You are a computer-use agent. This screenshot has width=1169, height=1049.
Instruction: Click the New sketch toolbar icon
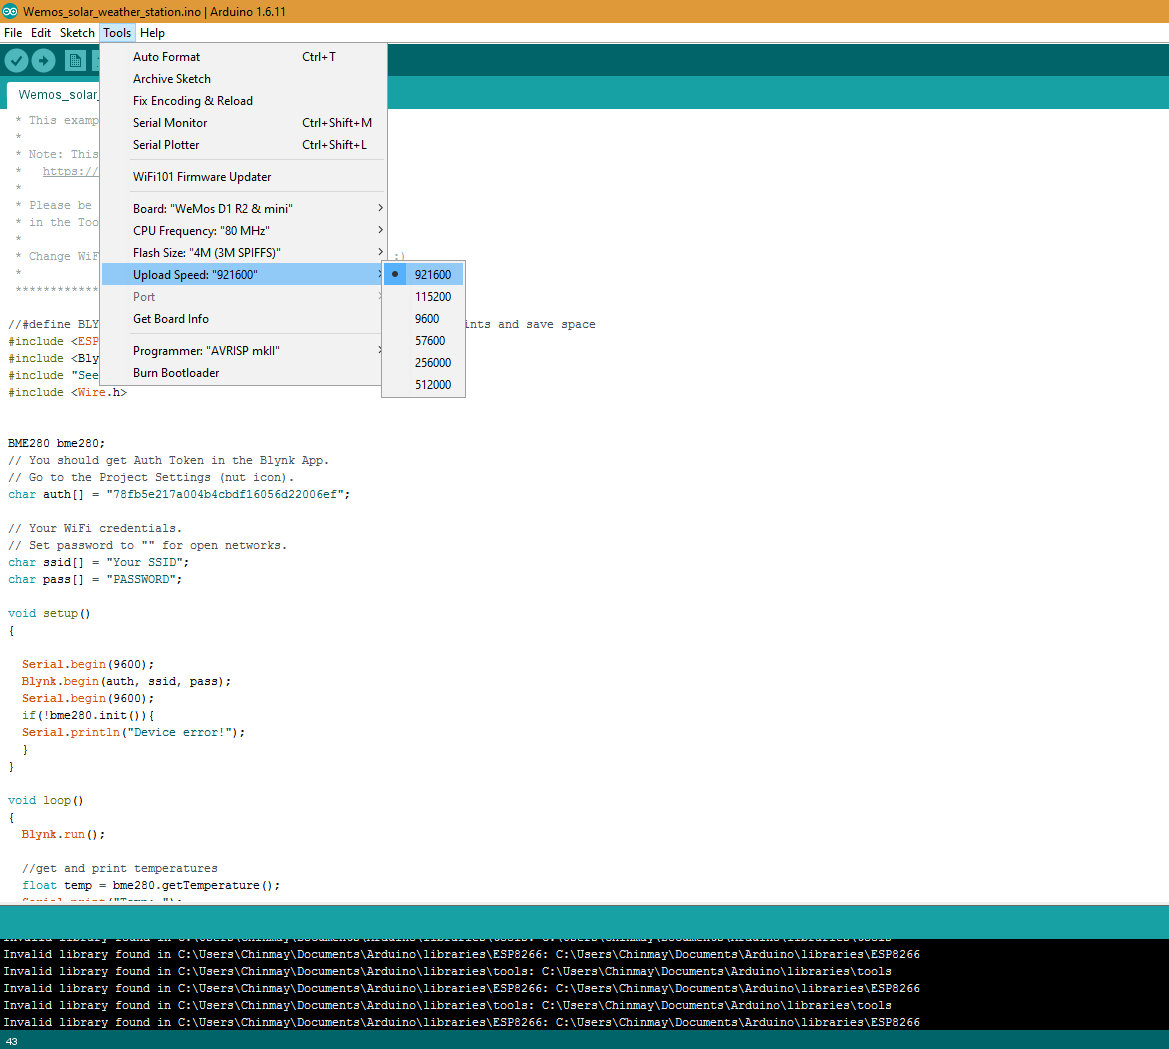coord(75,60)
